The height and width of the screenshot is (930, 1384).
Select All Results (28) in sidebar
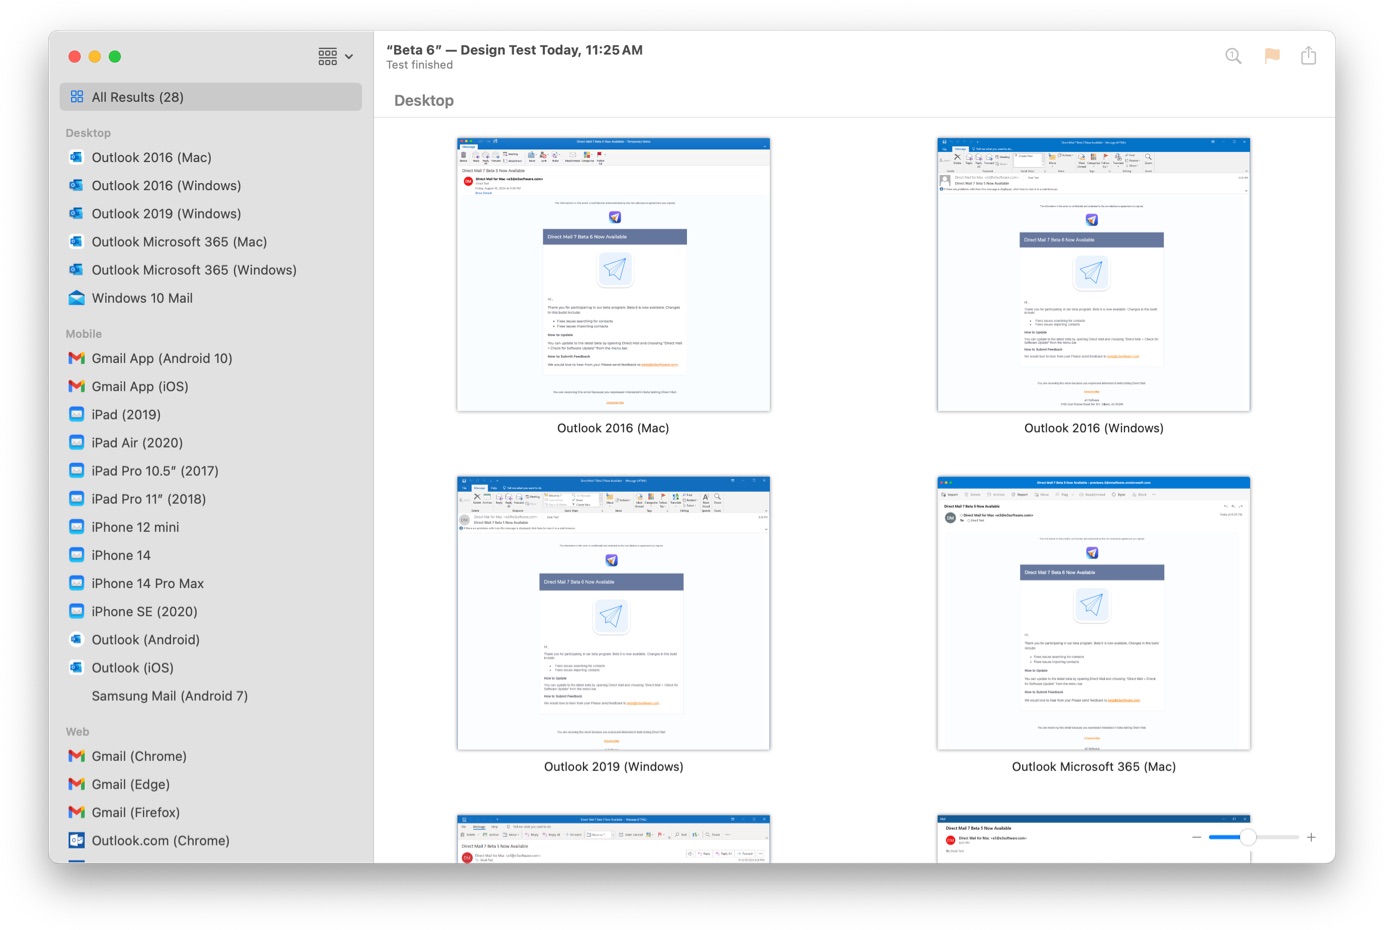211,97
